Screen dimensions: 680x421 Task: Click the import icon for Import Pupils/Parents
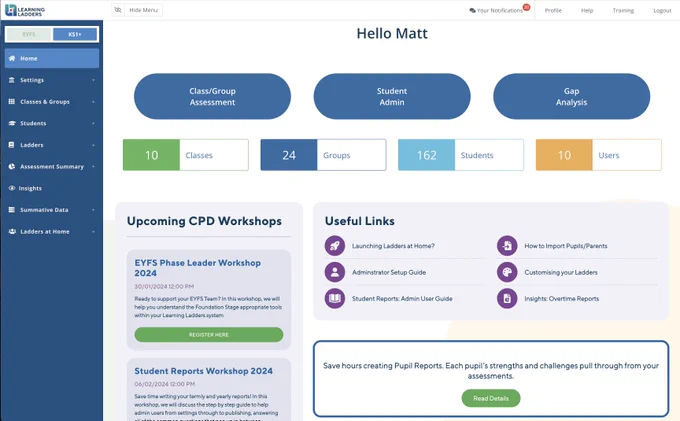(x=507, y=246)
